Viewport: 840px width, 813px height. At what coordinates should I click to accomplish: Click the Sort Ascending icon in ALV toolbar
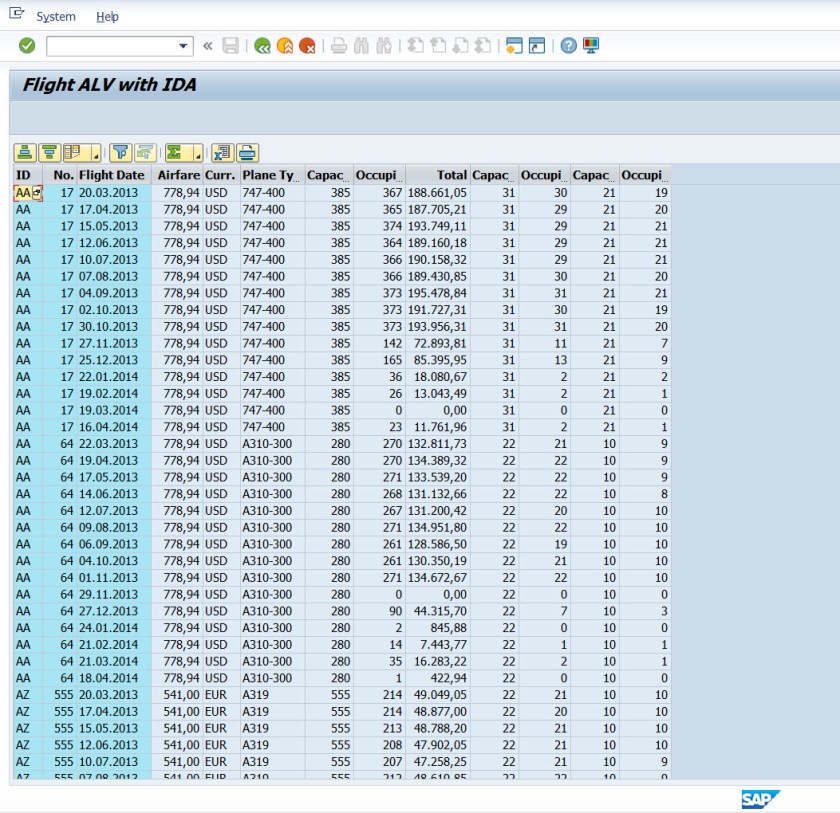(x=25, y=153)
